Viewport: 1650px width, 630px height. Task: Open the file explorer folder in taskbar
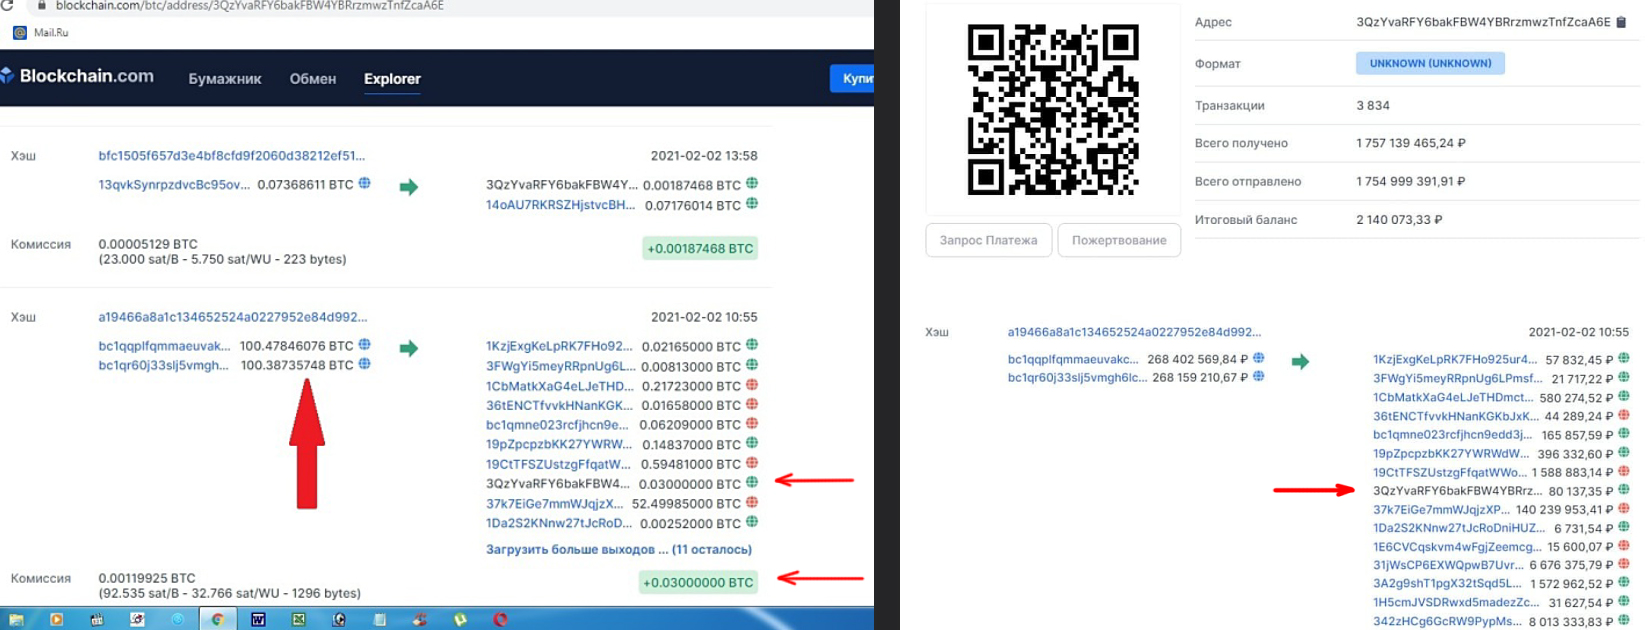pos(16,620)
